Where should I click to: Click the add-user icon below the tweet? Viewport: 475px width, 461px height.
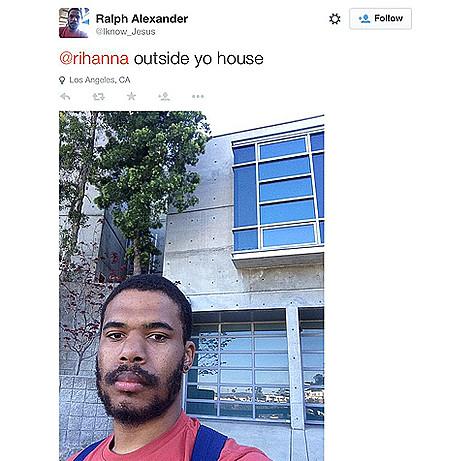pyautogui.click(x=164, y=97)
